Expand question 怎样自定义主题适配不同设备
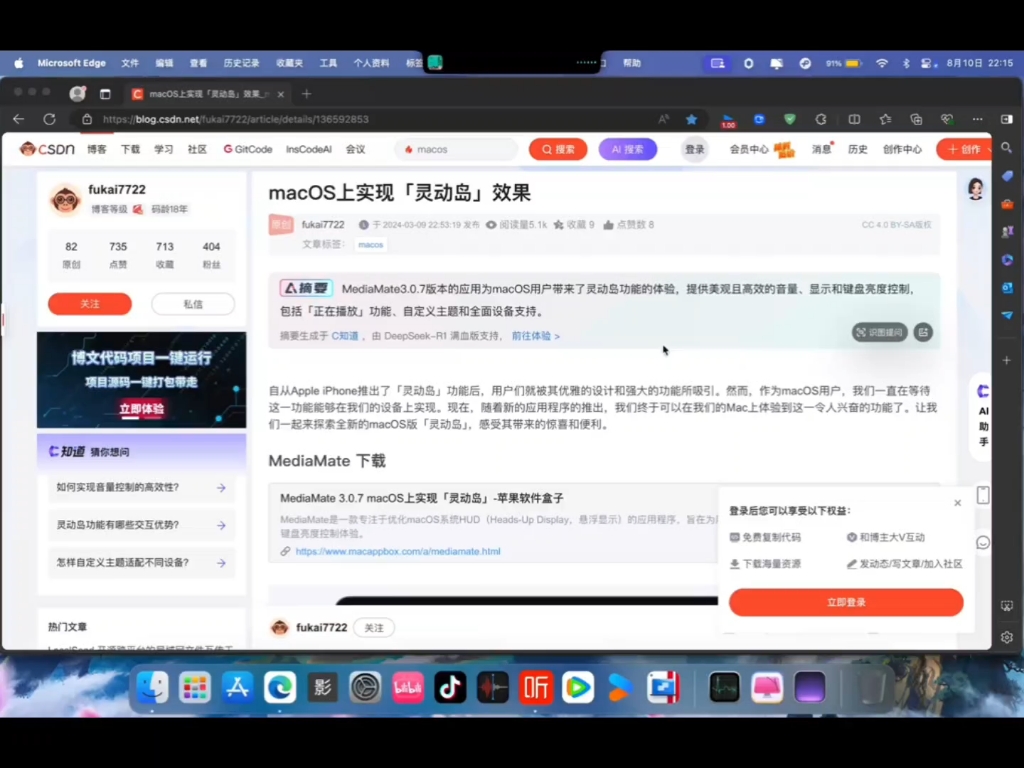 141,562
